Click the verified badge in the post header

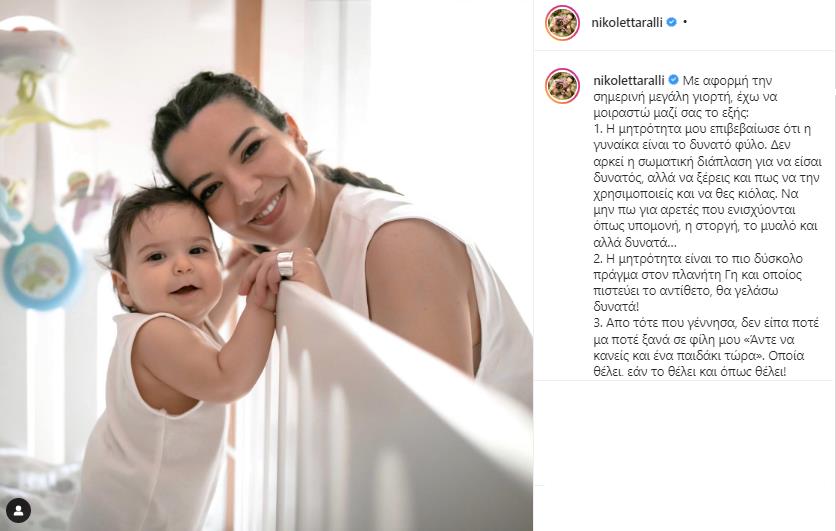[x=672, y=22]
